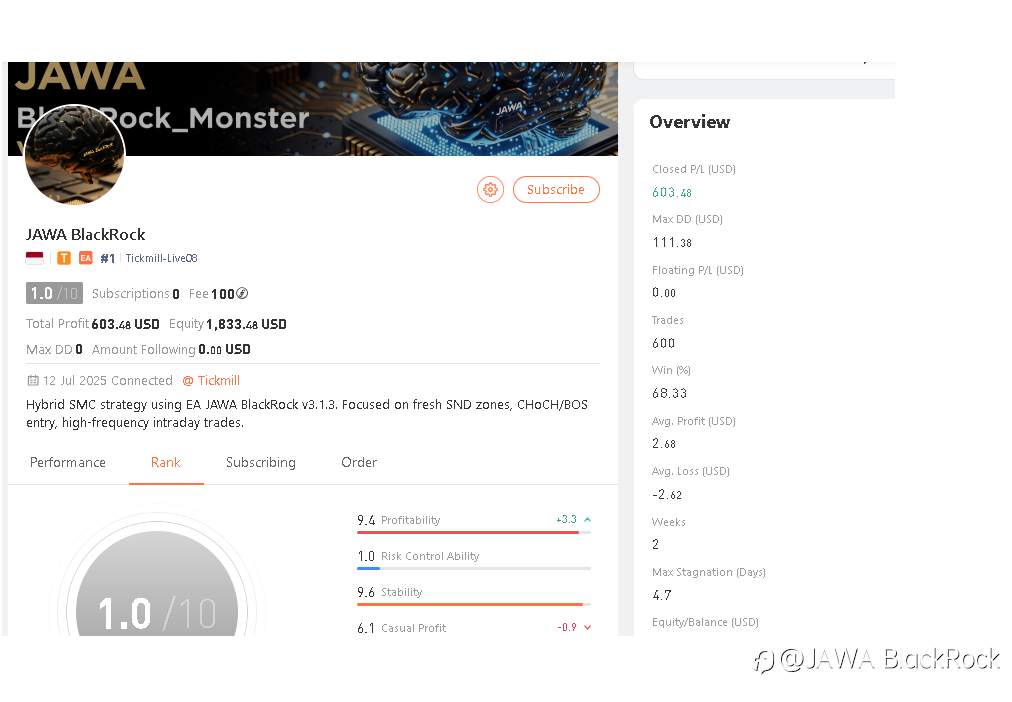This screenshot has width=1012, height=702.
Task: Click the orange T badge icon
Action: (64, 258)
